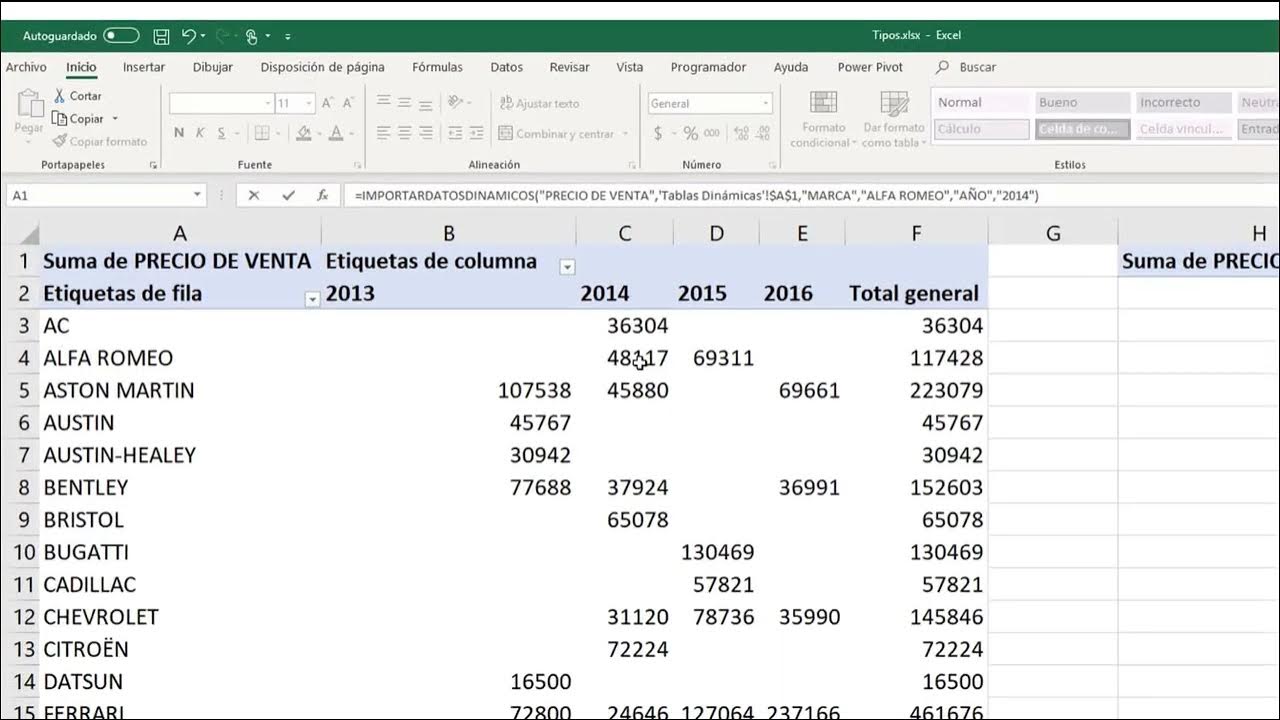Open the Name Box dropdown arrow

point(198,196)
